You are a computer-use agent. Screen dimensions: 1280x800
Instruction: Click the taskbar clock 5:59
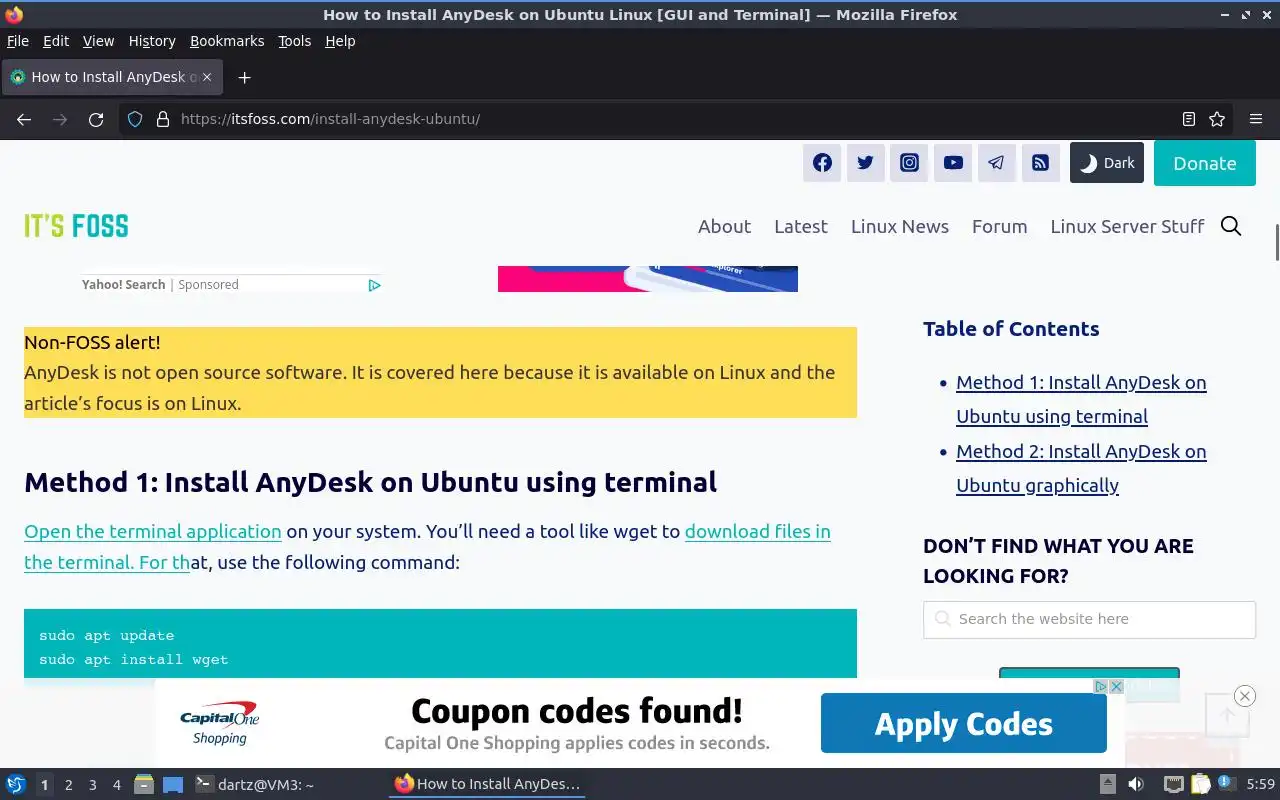click(1261, 785)
